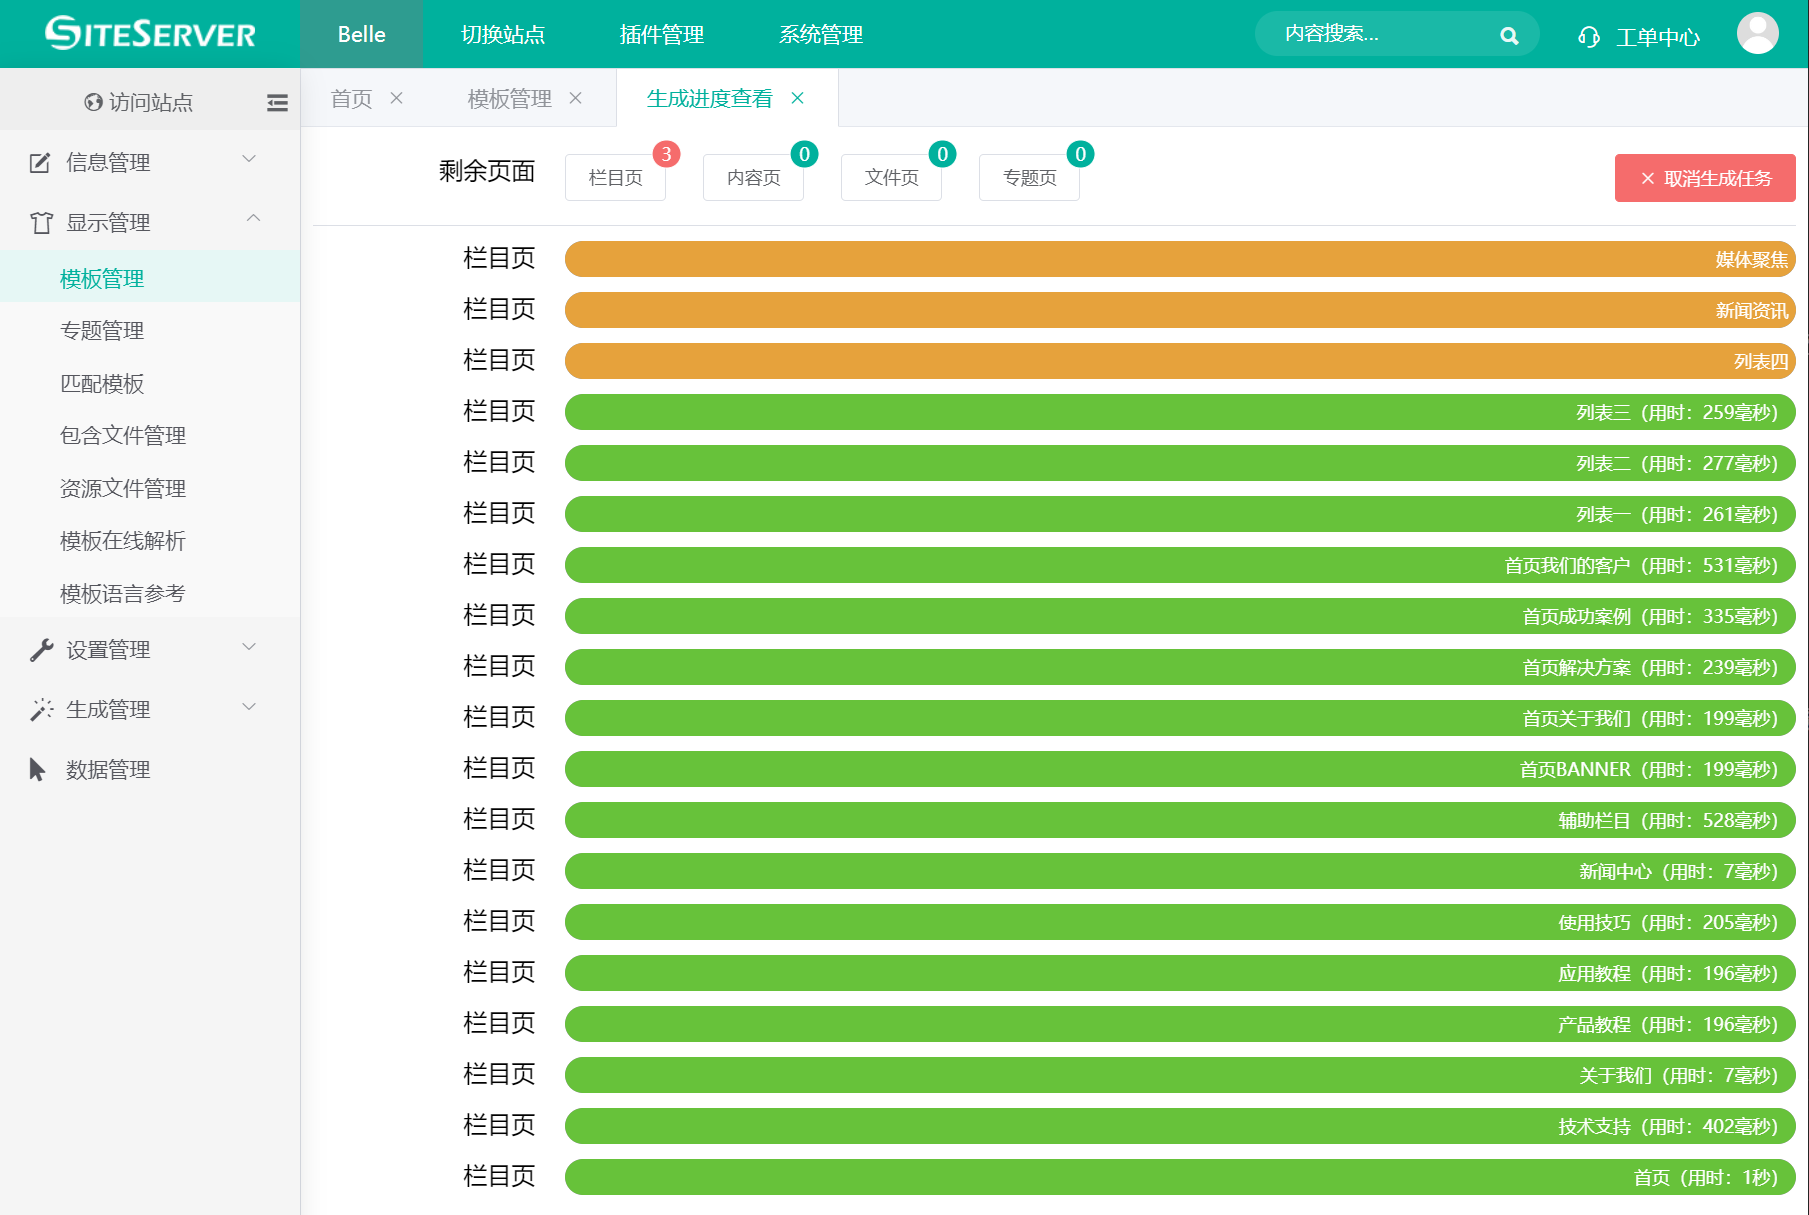Image resolution: width=1809 pixels, height=1215 pixels.
Task: Close the 模板管理 tab
Action: [x=576, y=98]
